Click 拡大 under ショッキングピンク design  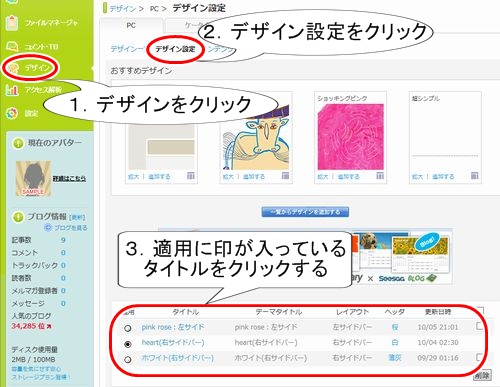coord(323,177)
